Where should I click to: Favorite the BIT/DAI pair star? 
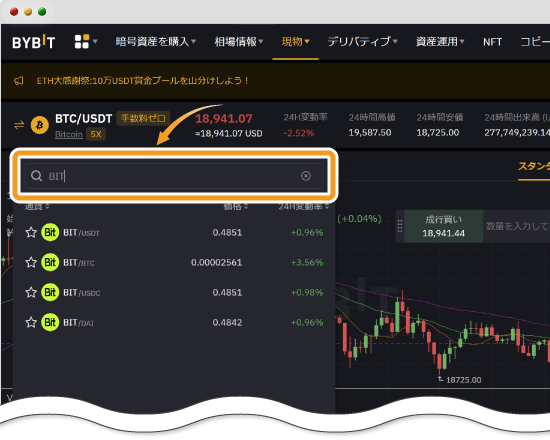[x=31, y=322]
